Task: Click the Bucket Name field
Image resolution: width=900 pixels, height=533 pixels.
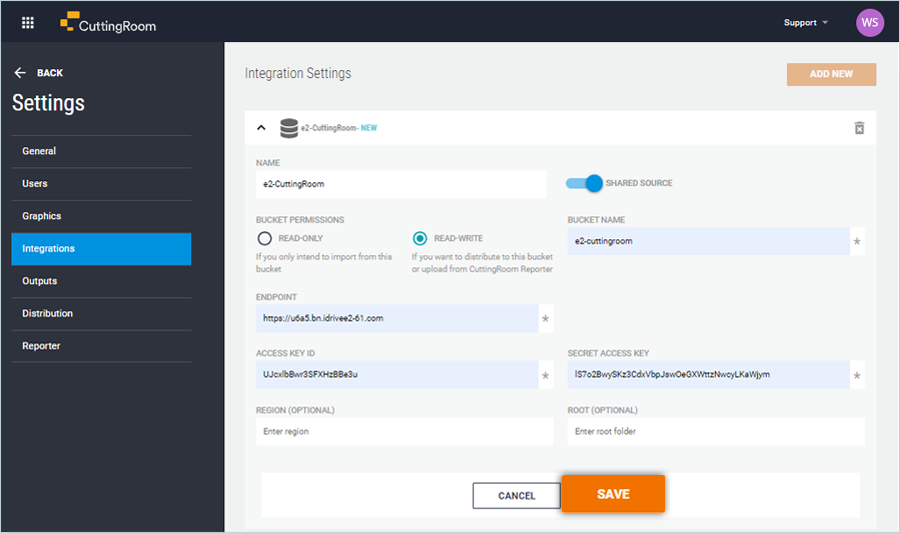Action: point(708,241)
